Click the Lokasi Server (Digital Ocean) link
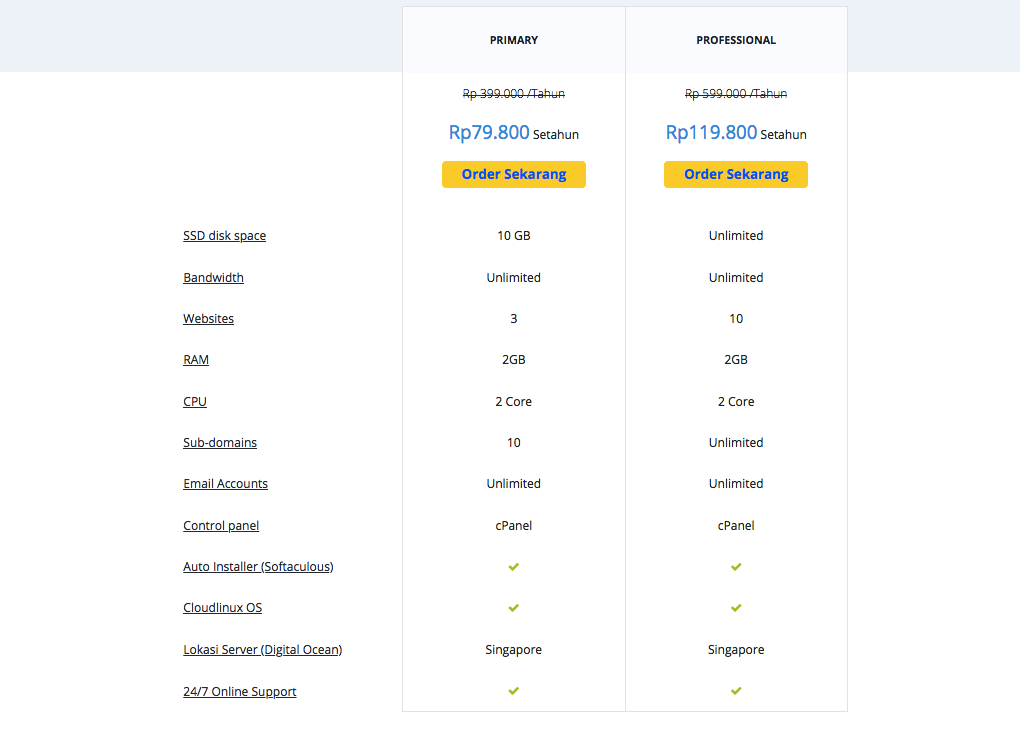 tap(262, 650)
